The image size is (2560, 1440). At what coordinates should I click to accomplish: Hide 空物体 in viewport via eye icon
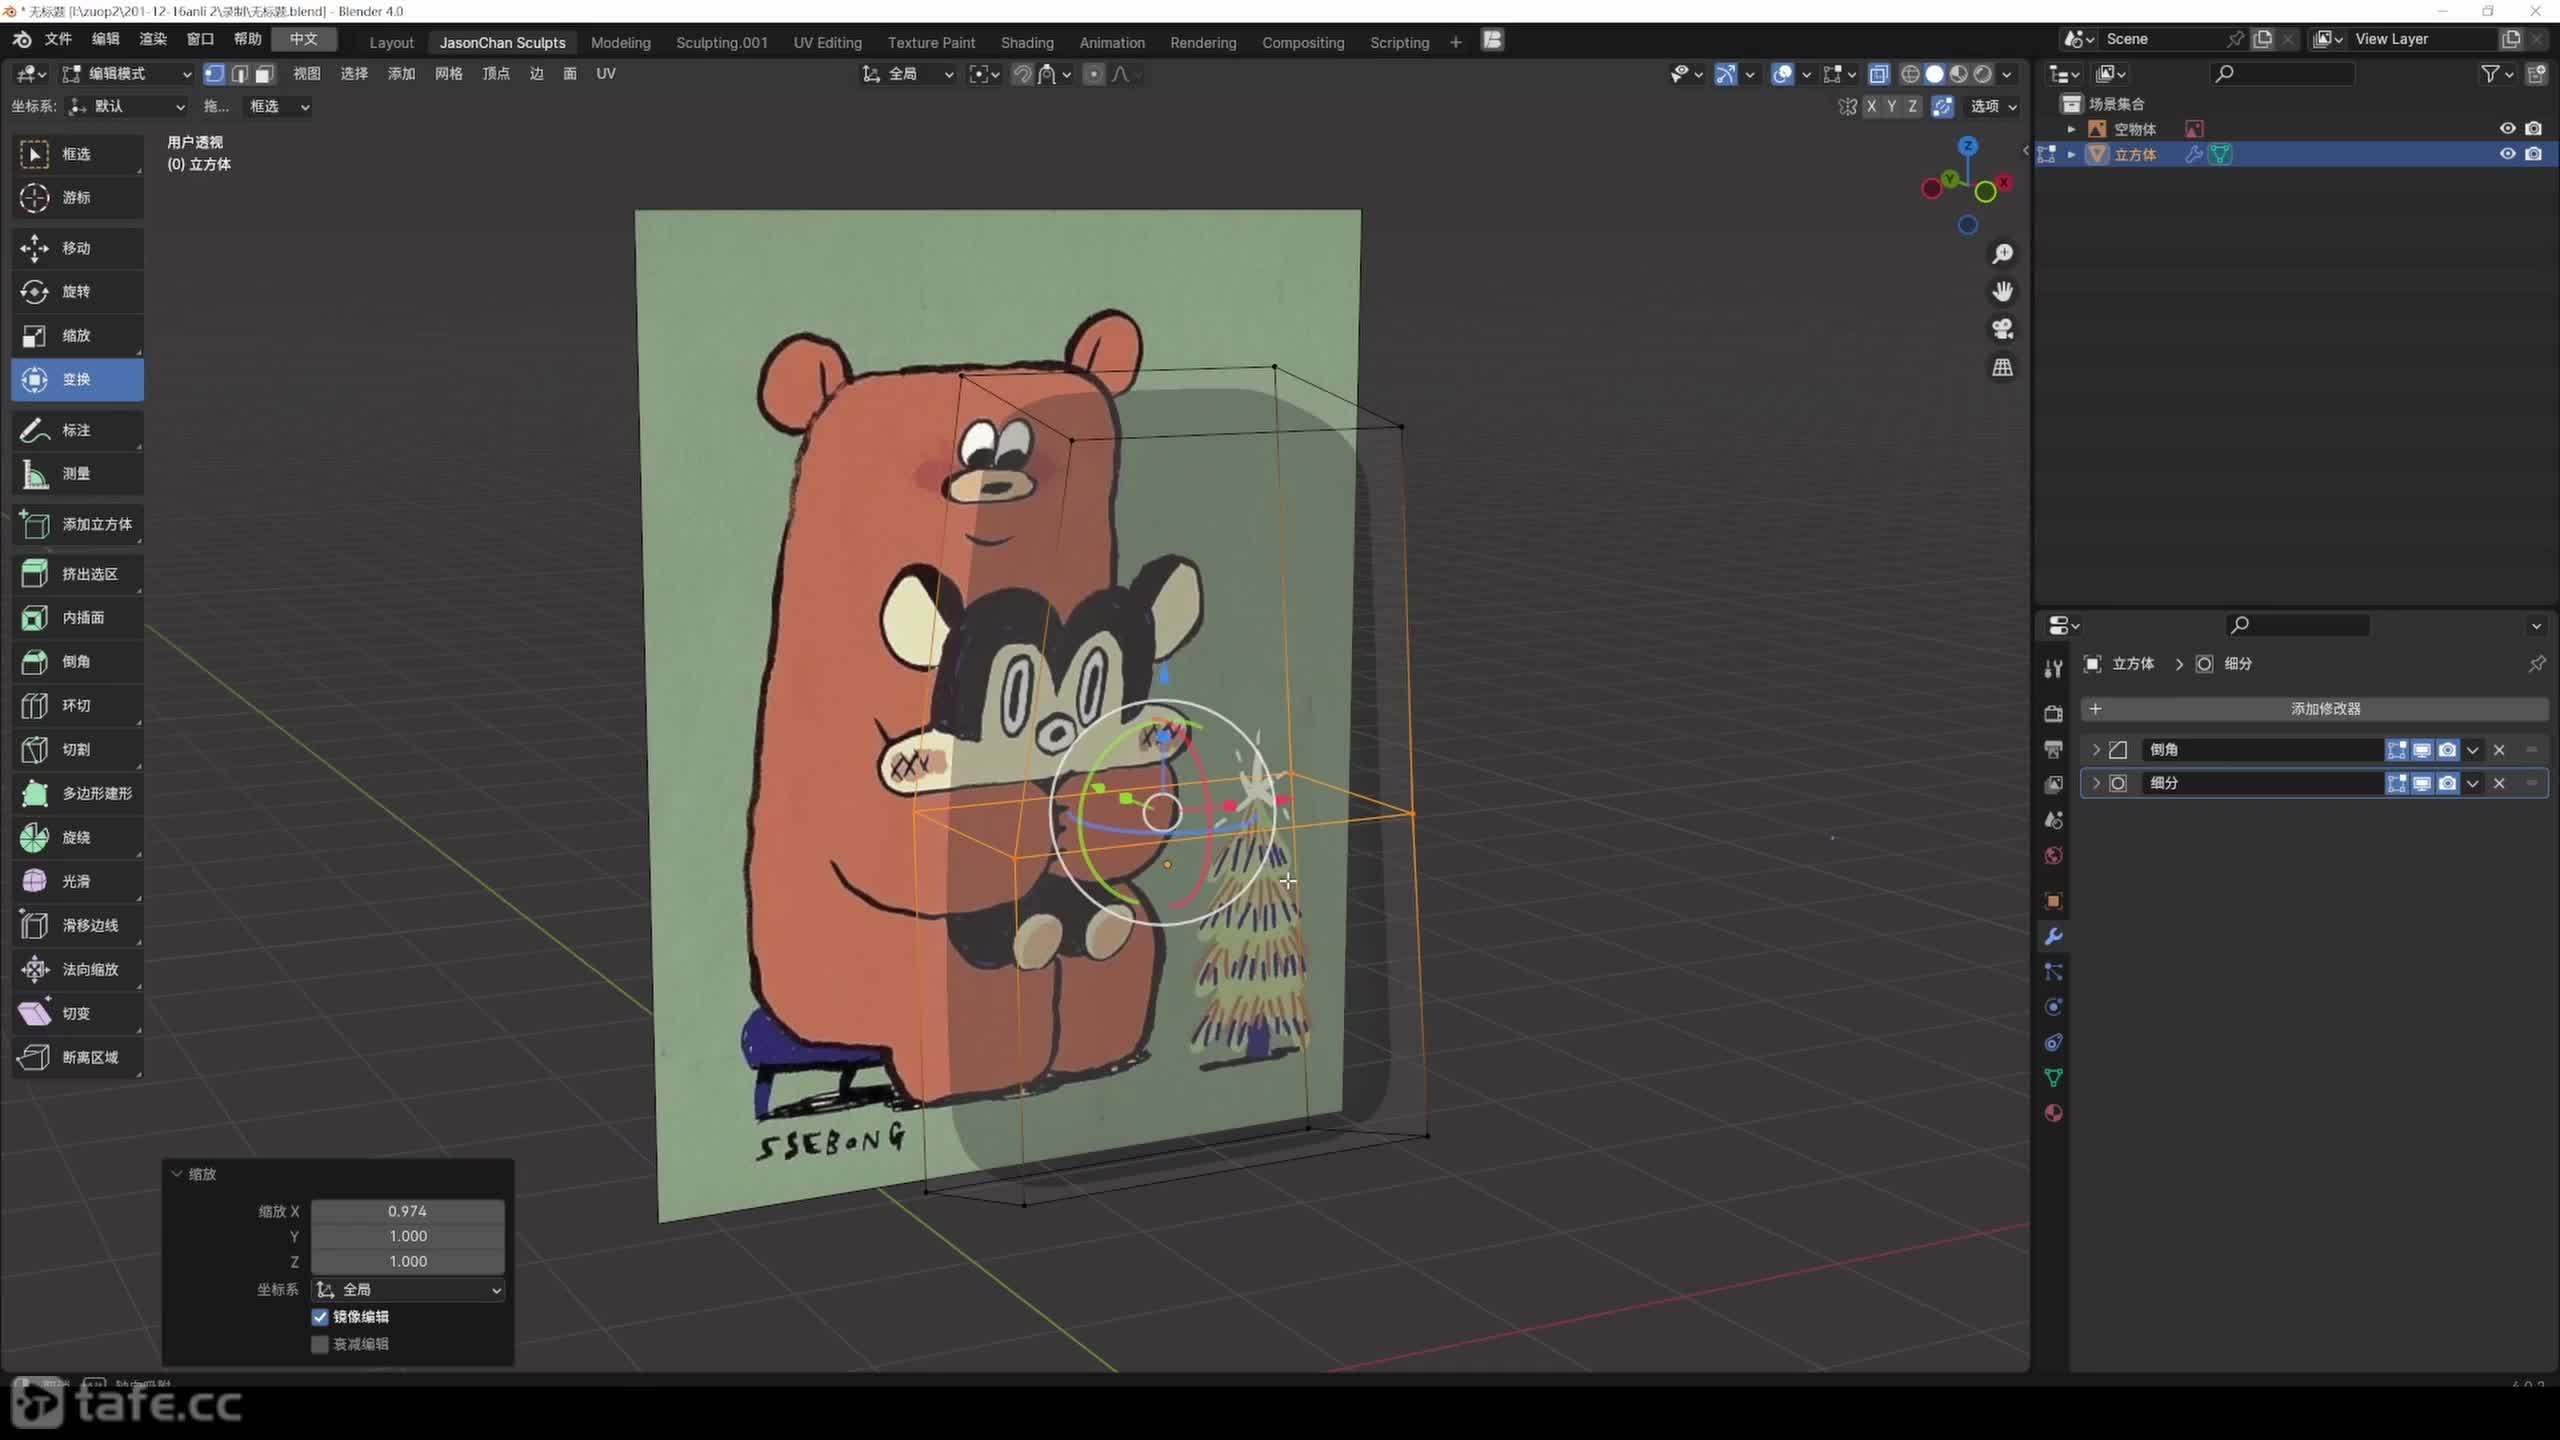point(2507,129)
